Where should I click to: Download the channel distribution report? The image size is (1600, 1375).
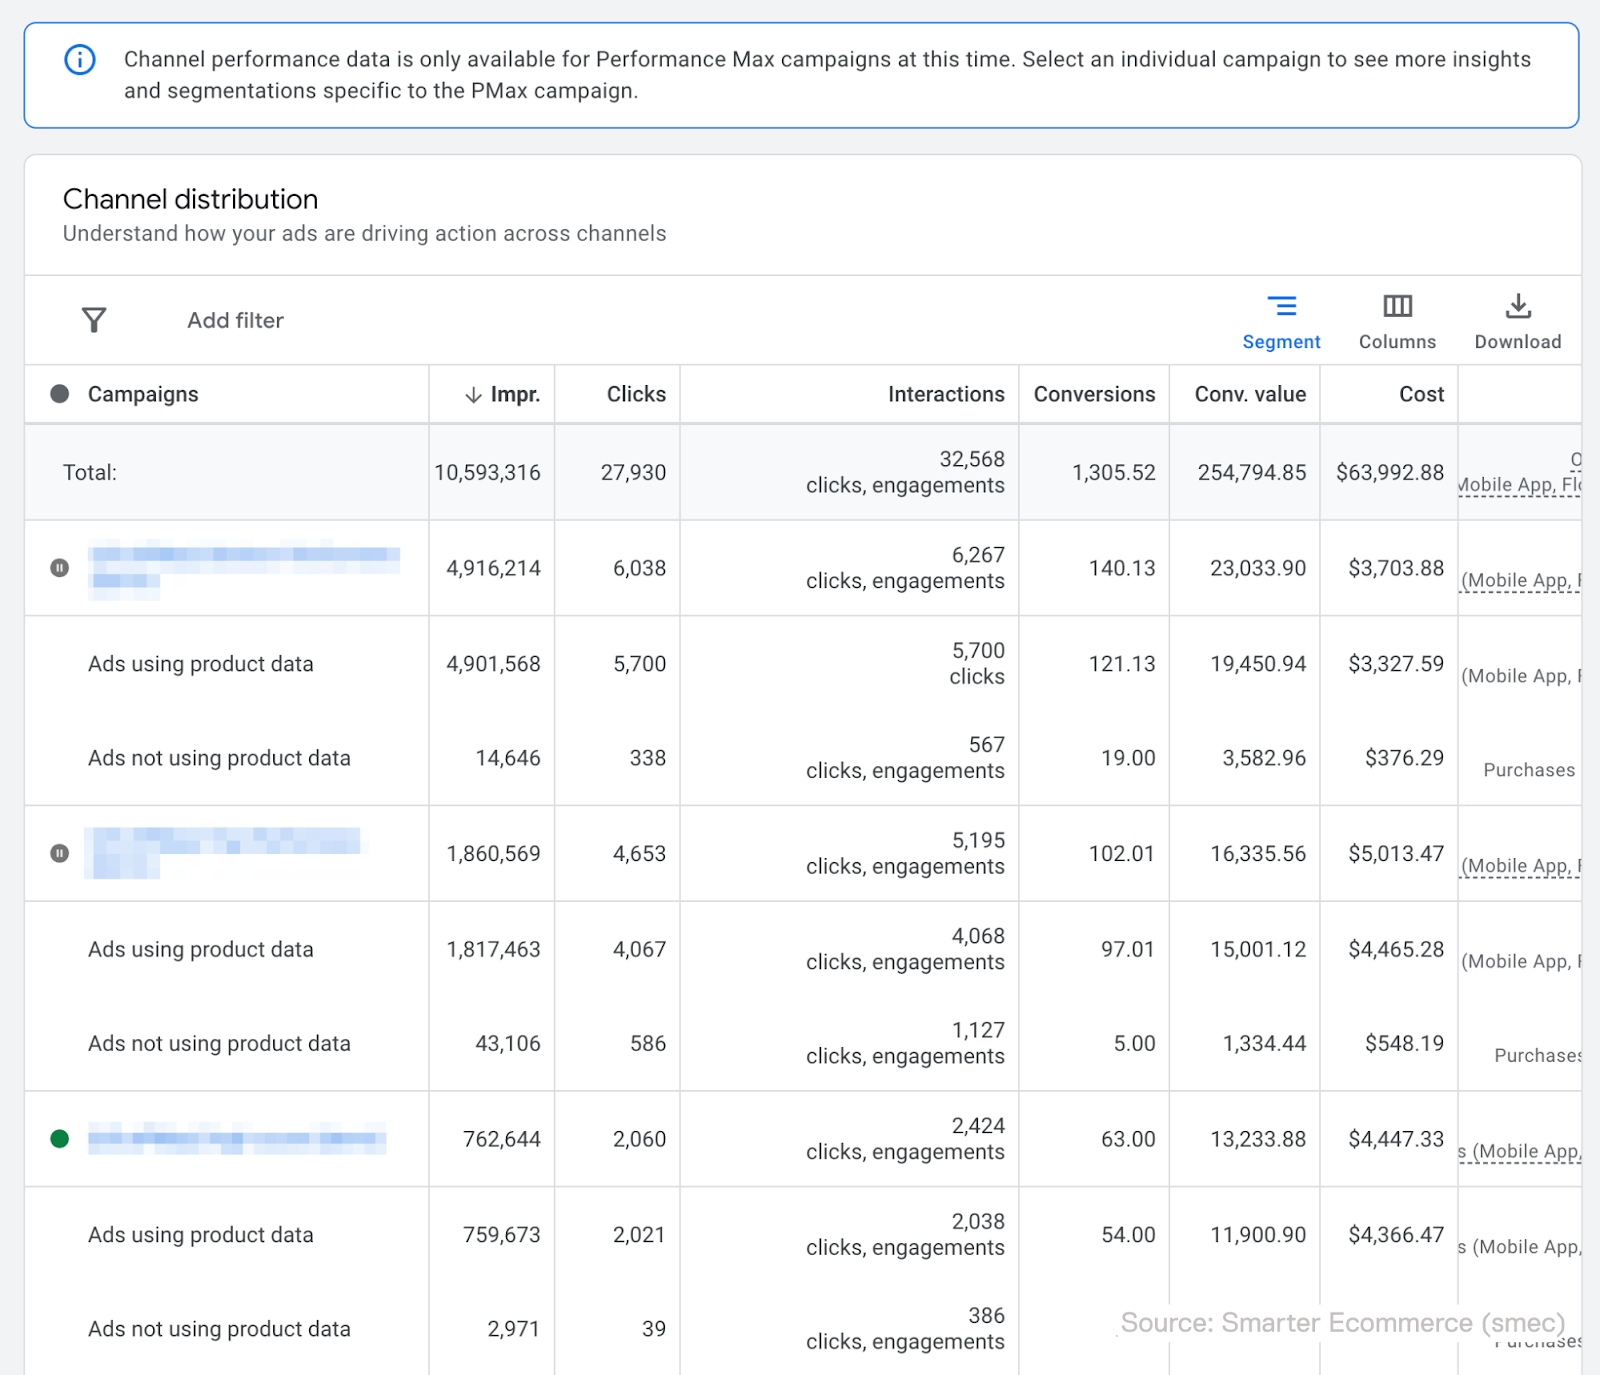click(x=1517, y=322)
